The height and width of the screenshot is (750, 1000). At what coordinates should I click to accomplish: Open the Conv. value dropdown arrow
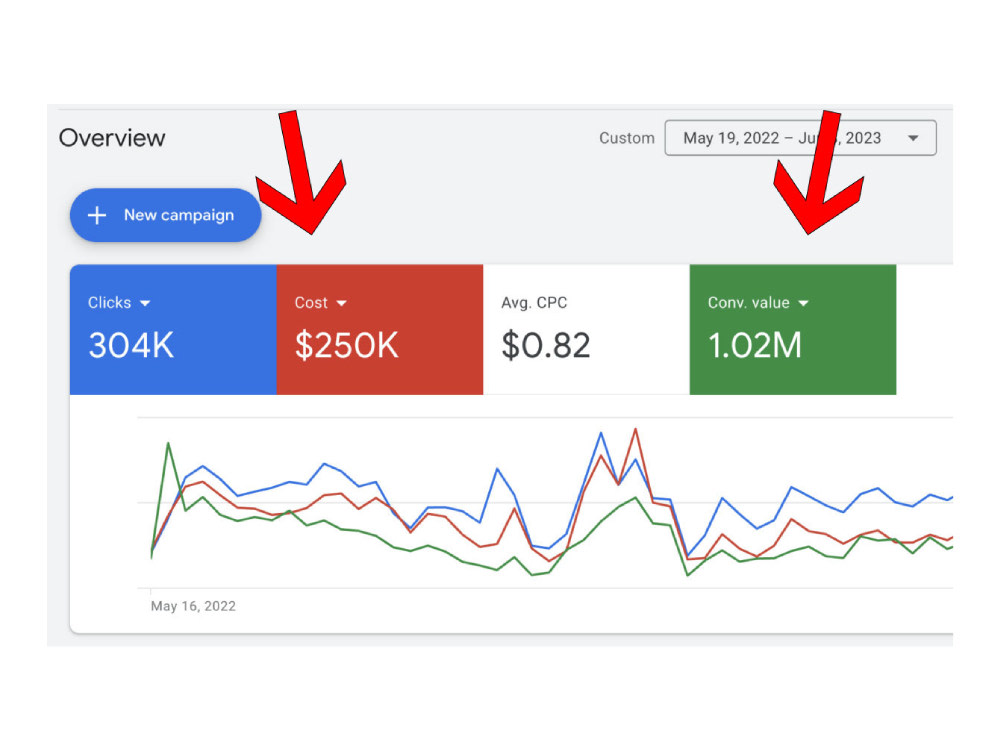coord(804,304)
